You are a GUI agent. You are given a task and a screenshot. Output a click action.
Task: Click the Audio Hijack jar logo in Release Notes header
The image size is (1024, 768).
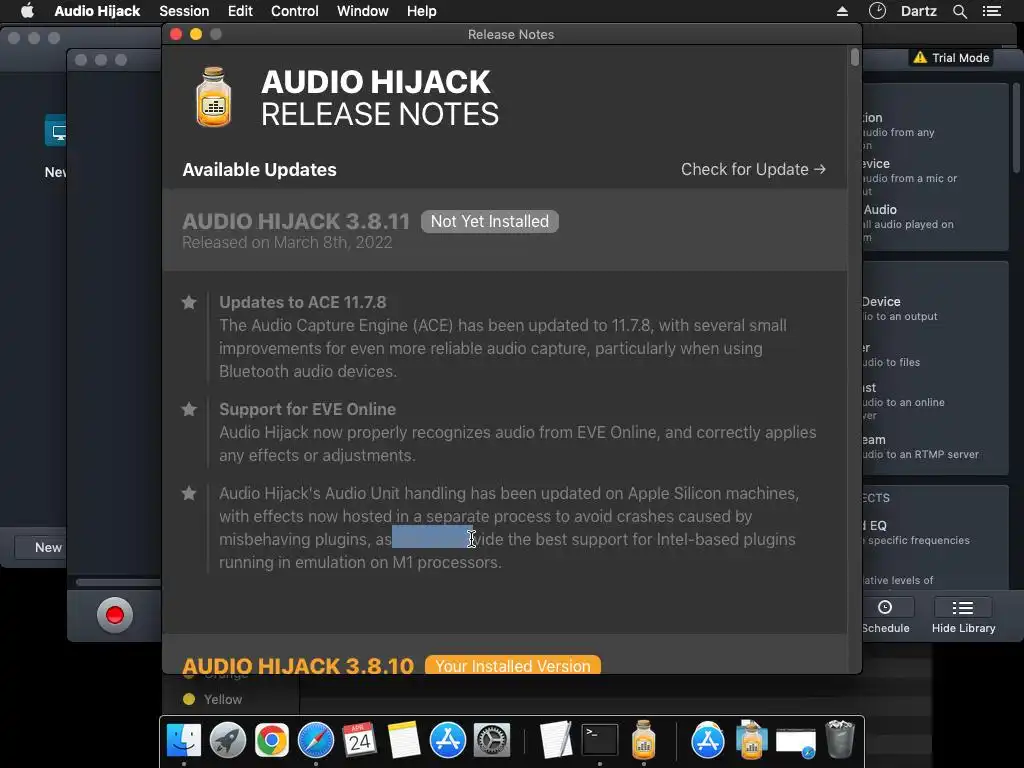click(x=214, y=97)
